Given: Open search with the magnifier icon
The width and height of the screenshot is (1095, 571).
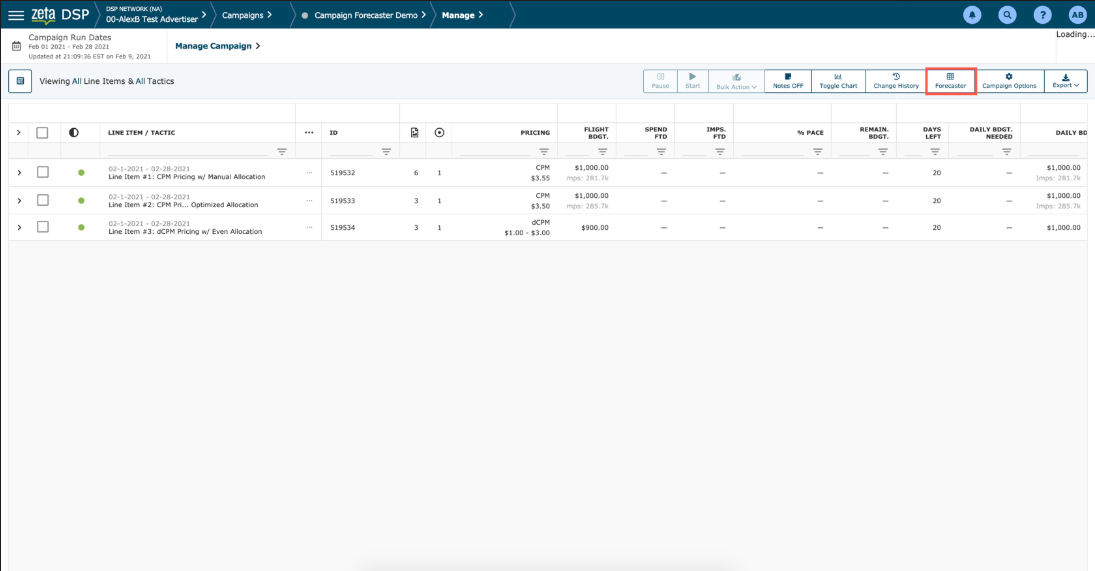Looking at the screenshot, I should [x=1007, y=15].
